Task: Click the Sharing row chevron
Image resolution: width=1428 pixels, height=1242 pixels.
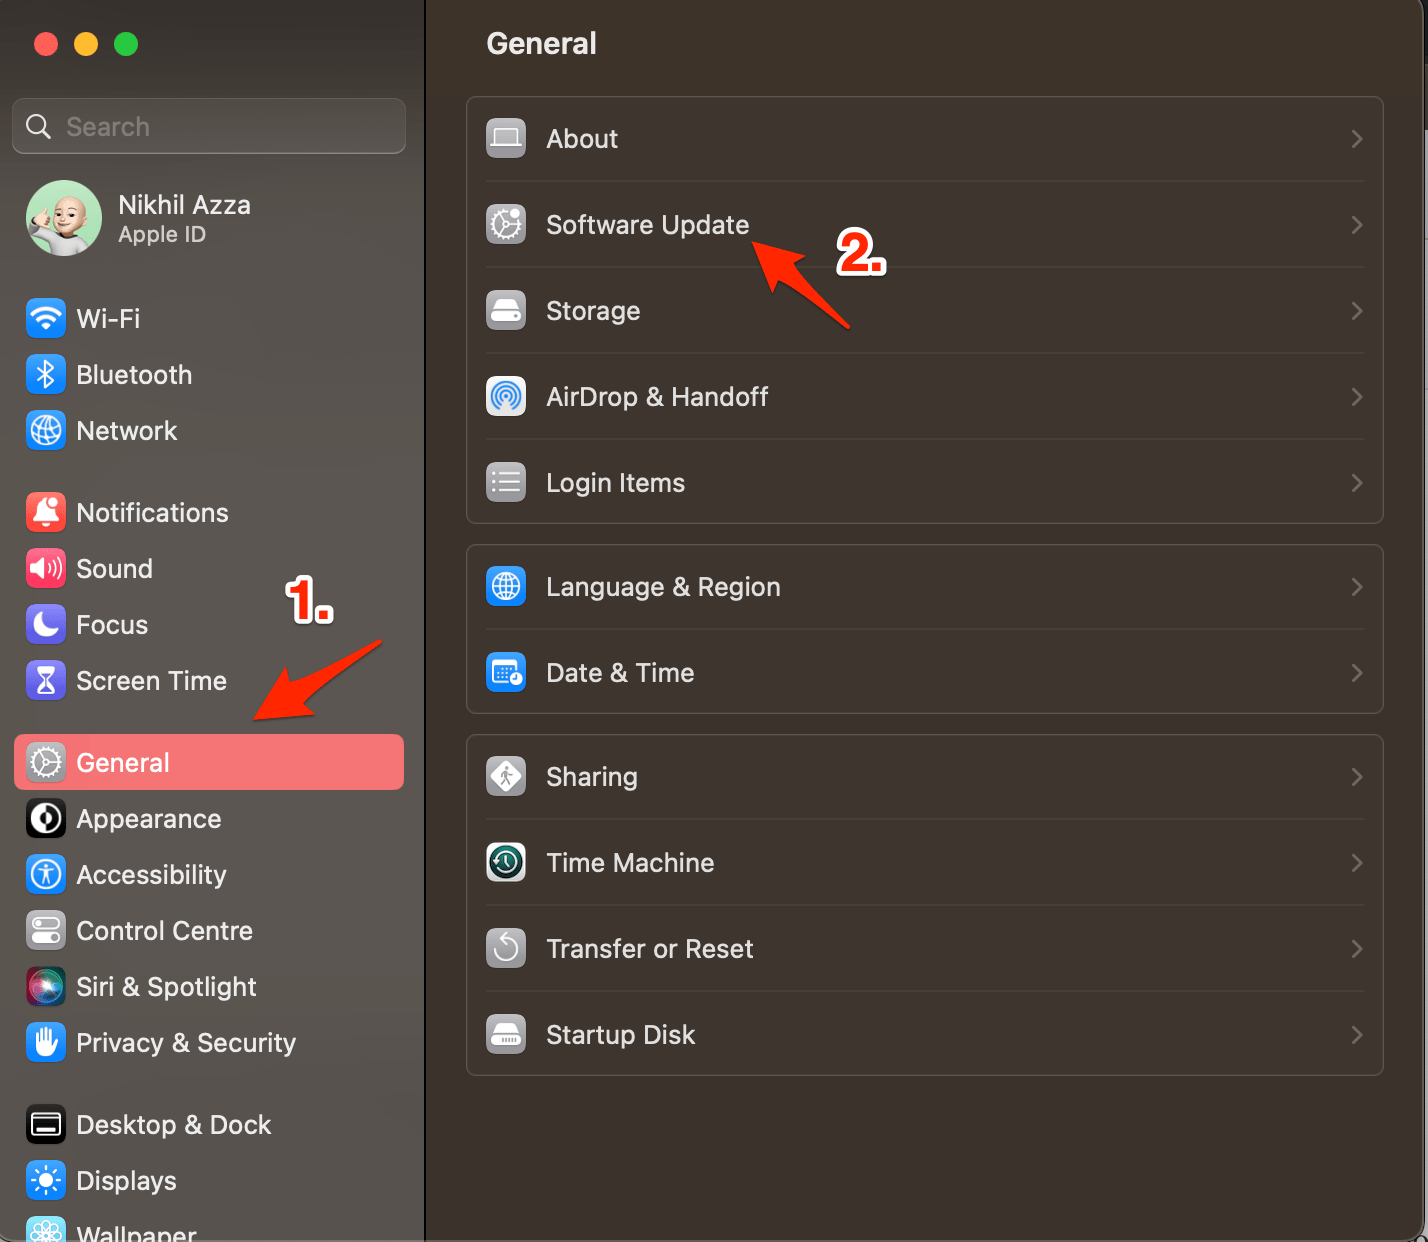Action: 1357,777
